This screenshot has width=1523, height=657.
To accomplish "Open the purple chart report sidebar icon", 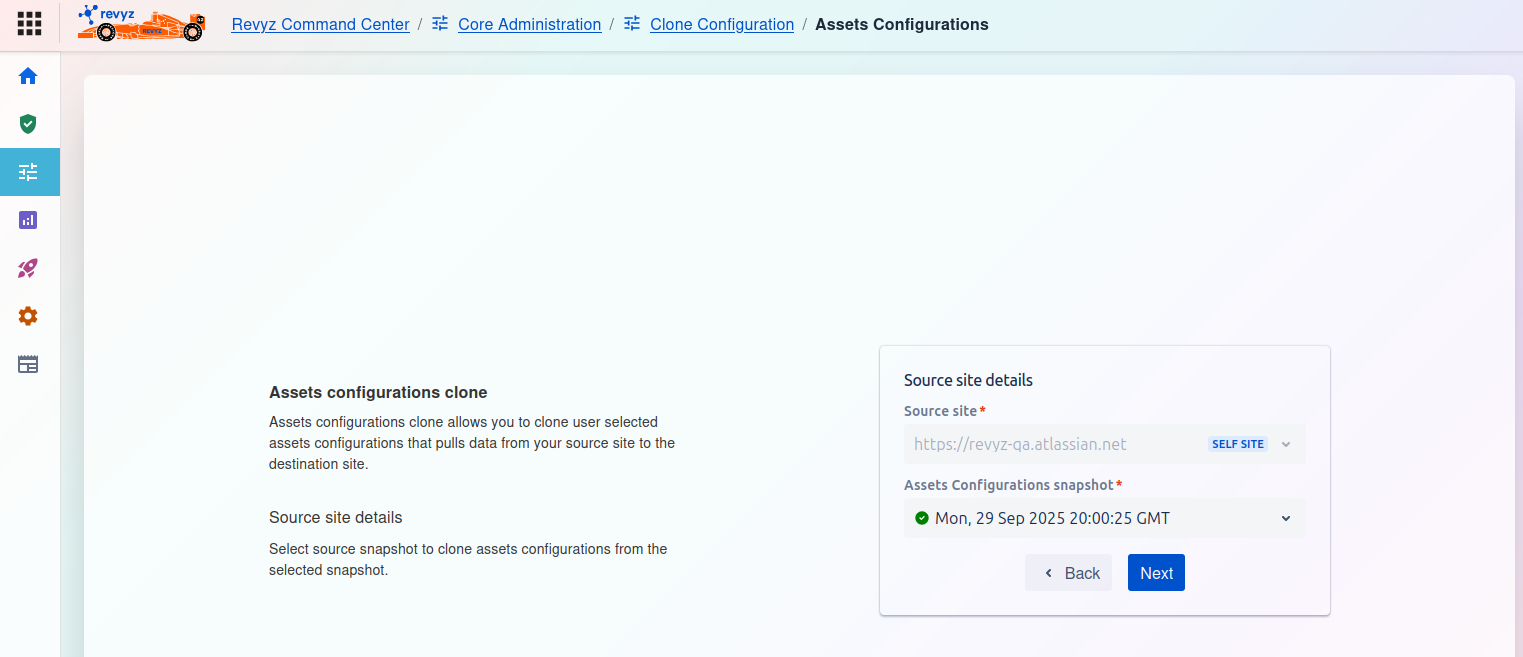I will coord(28,220).
